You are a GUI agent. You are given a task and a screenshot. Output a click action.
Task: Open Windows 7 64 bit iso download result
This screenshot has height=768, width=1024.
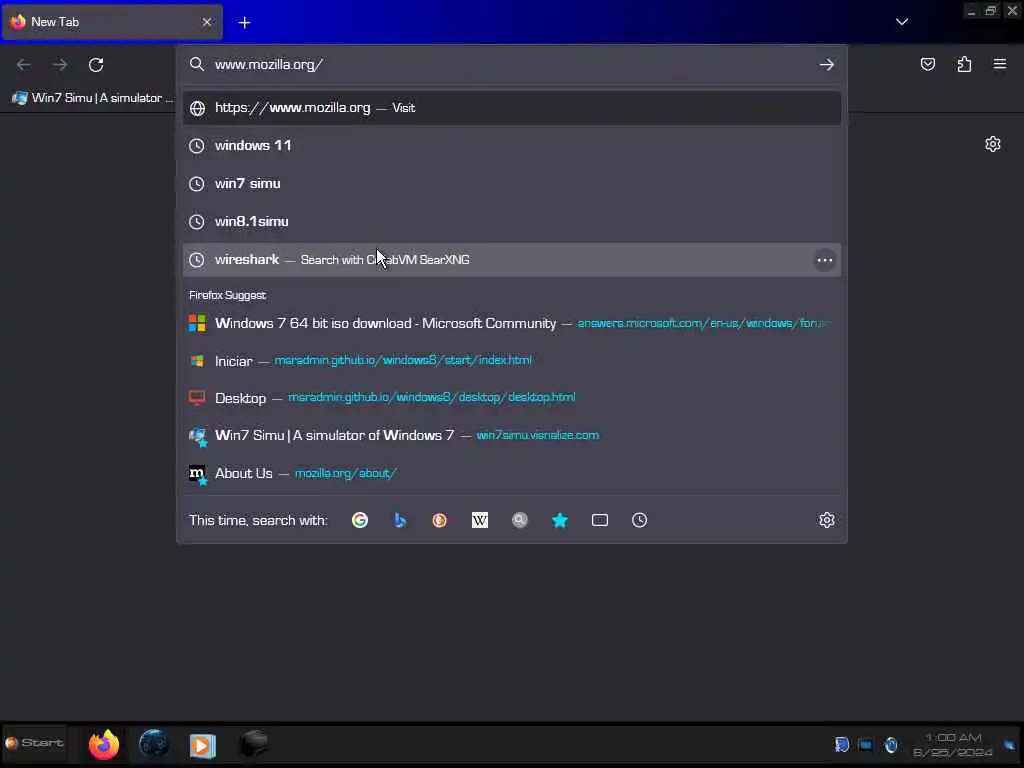click(x=512, y=323)
